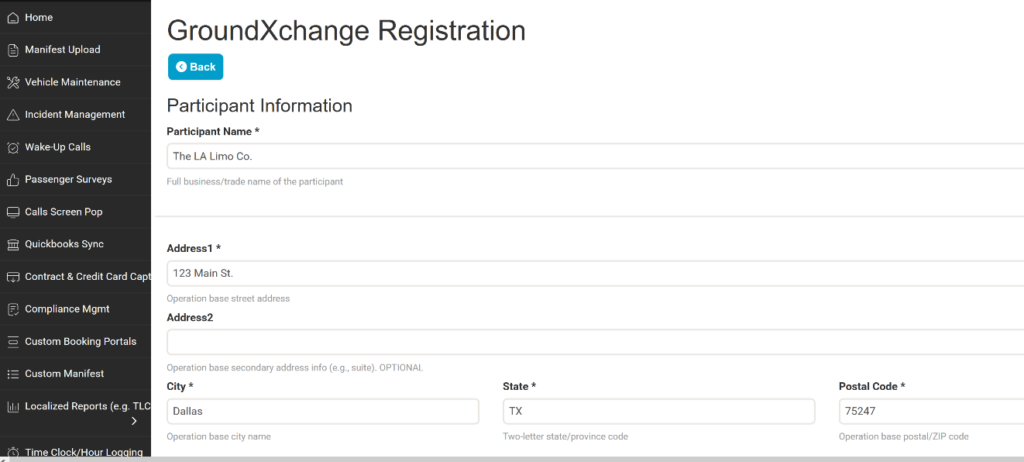
Task: Open Custom Booking Portals menu item
Action: pos(80,341)
